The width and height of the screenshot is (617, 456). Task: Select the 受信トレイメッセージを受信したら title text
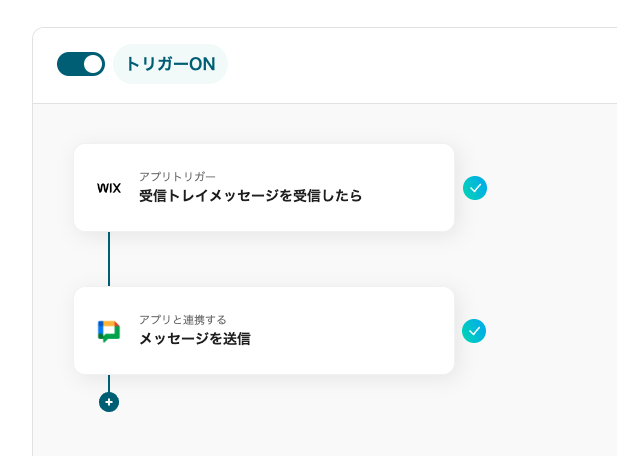250,196
